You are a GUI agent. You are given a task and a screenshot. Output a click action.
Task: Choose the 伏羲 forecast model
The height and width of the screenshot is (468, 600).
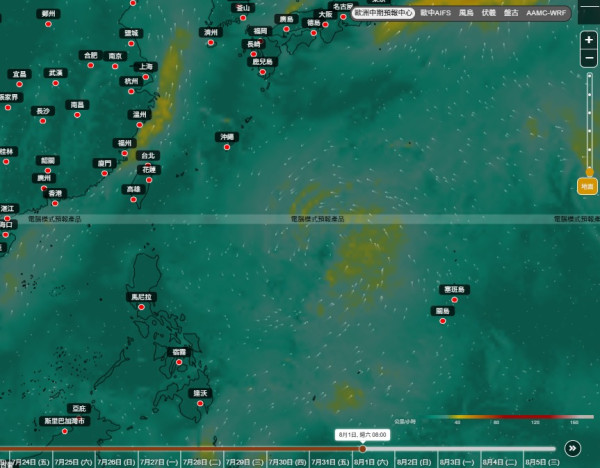489,13
